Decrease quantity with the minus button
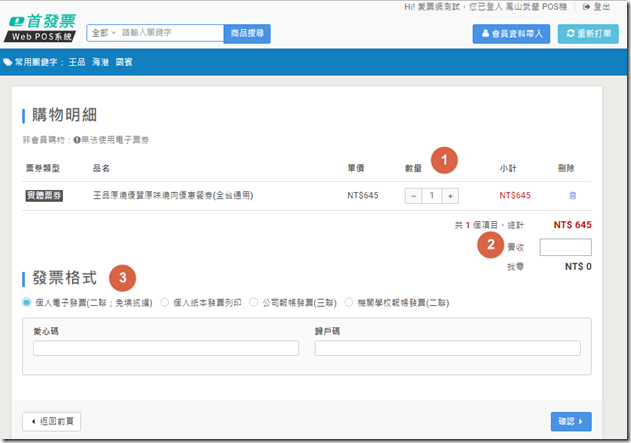The height and width of the screenshot is (443, 631). tap(413, 196)
